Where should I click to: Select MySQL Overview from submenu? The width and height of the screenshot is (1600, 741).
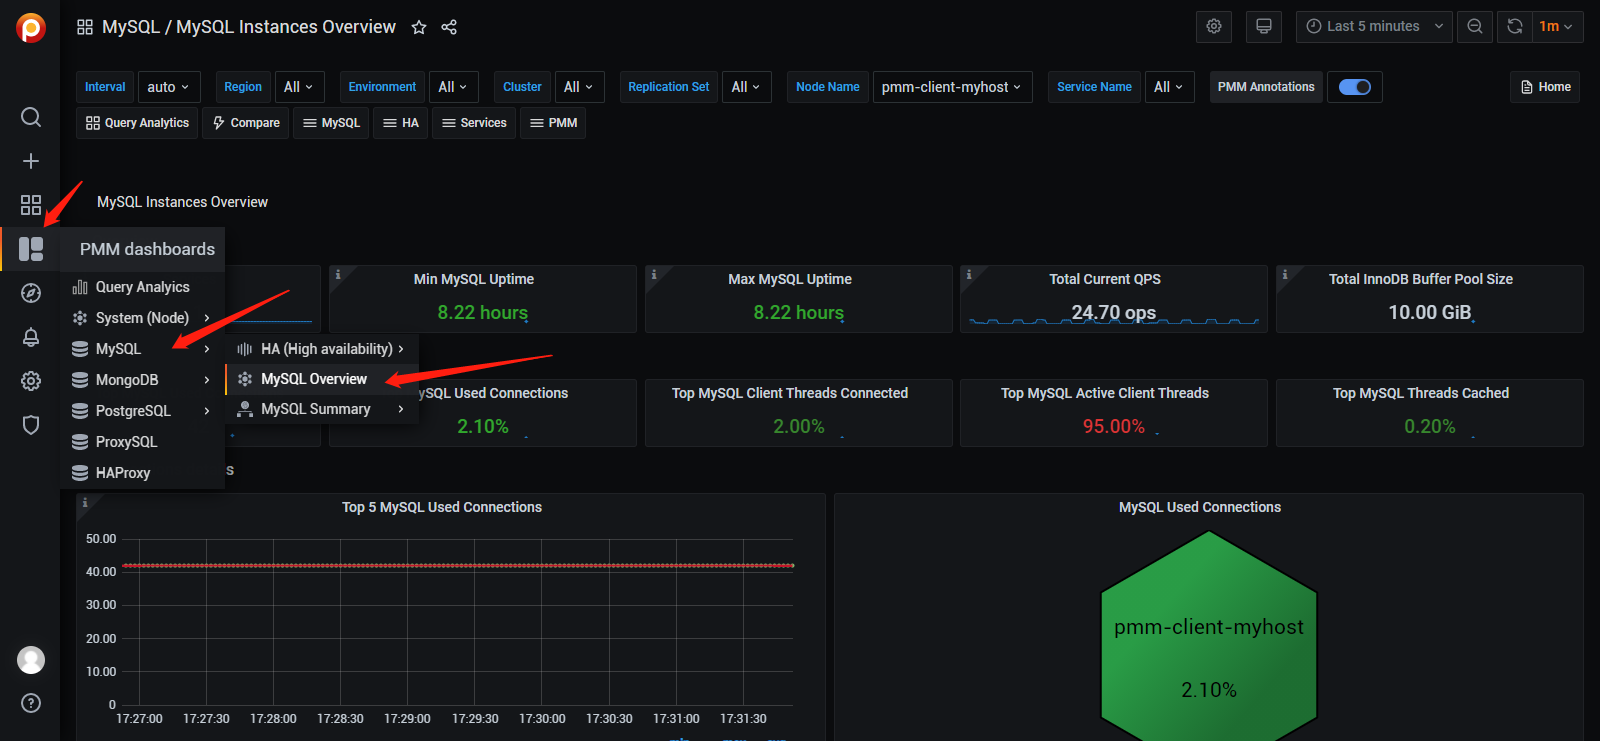click(x=321, y=379)
